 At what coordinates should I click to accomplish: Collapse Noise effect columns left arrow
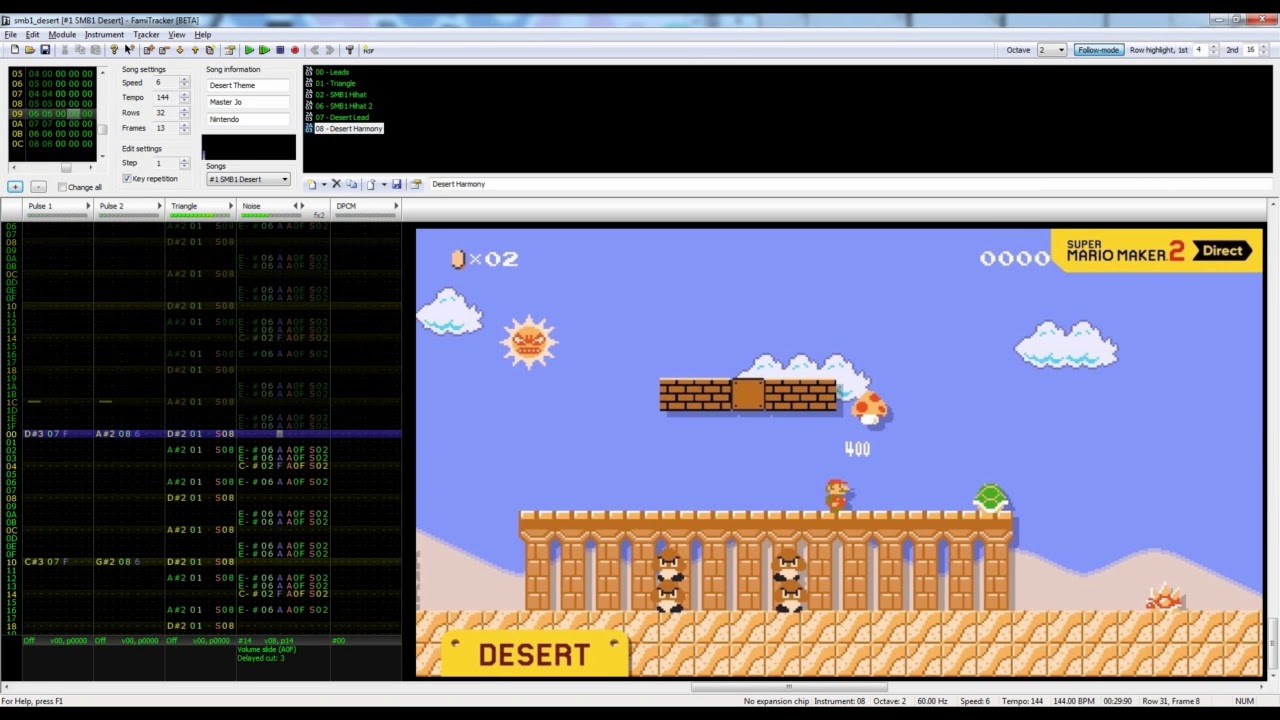pyautogui.click(x=295, y=206)
